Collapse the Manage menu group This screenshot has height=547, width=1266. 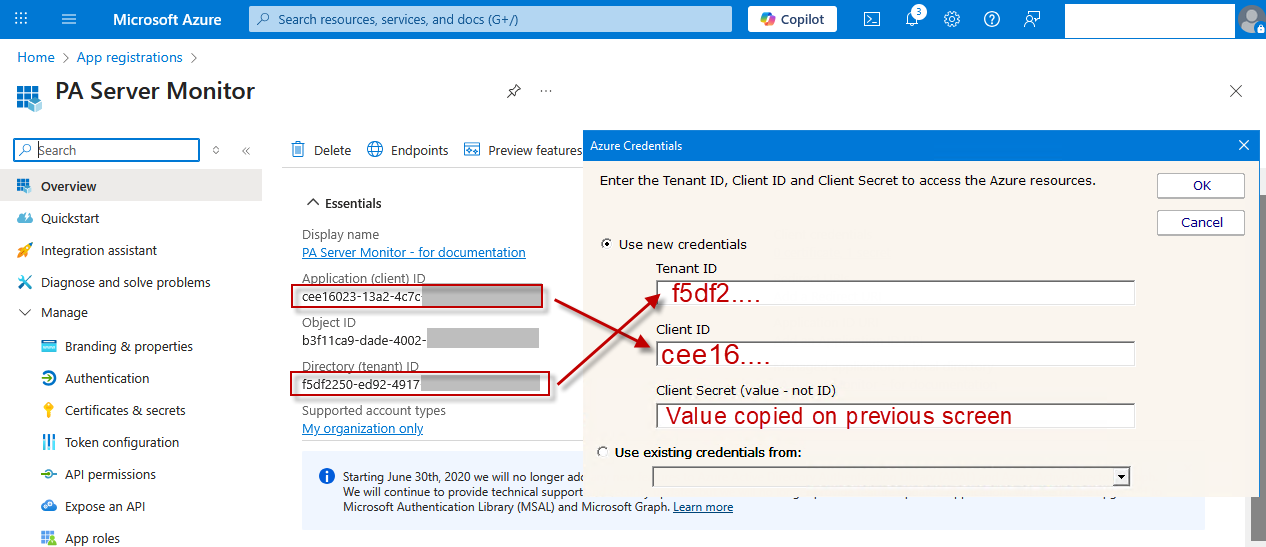point(25,313)
